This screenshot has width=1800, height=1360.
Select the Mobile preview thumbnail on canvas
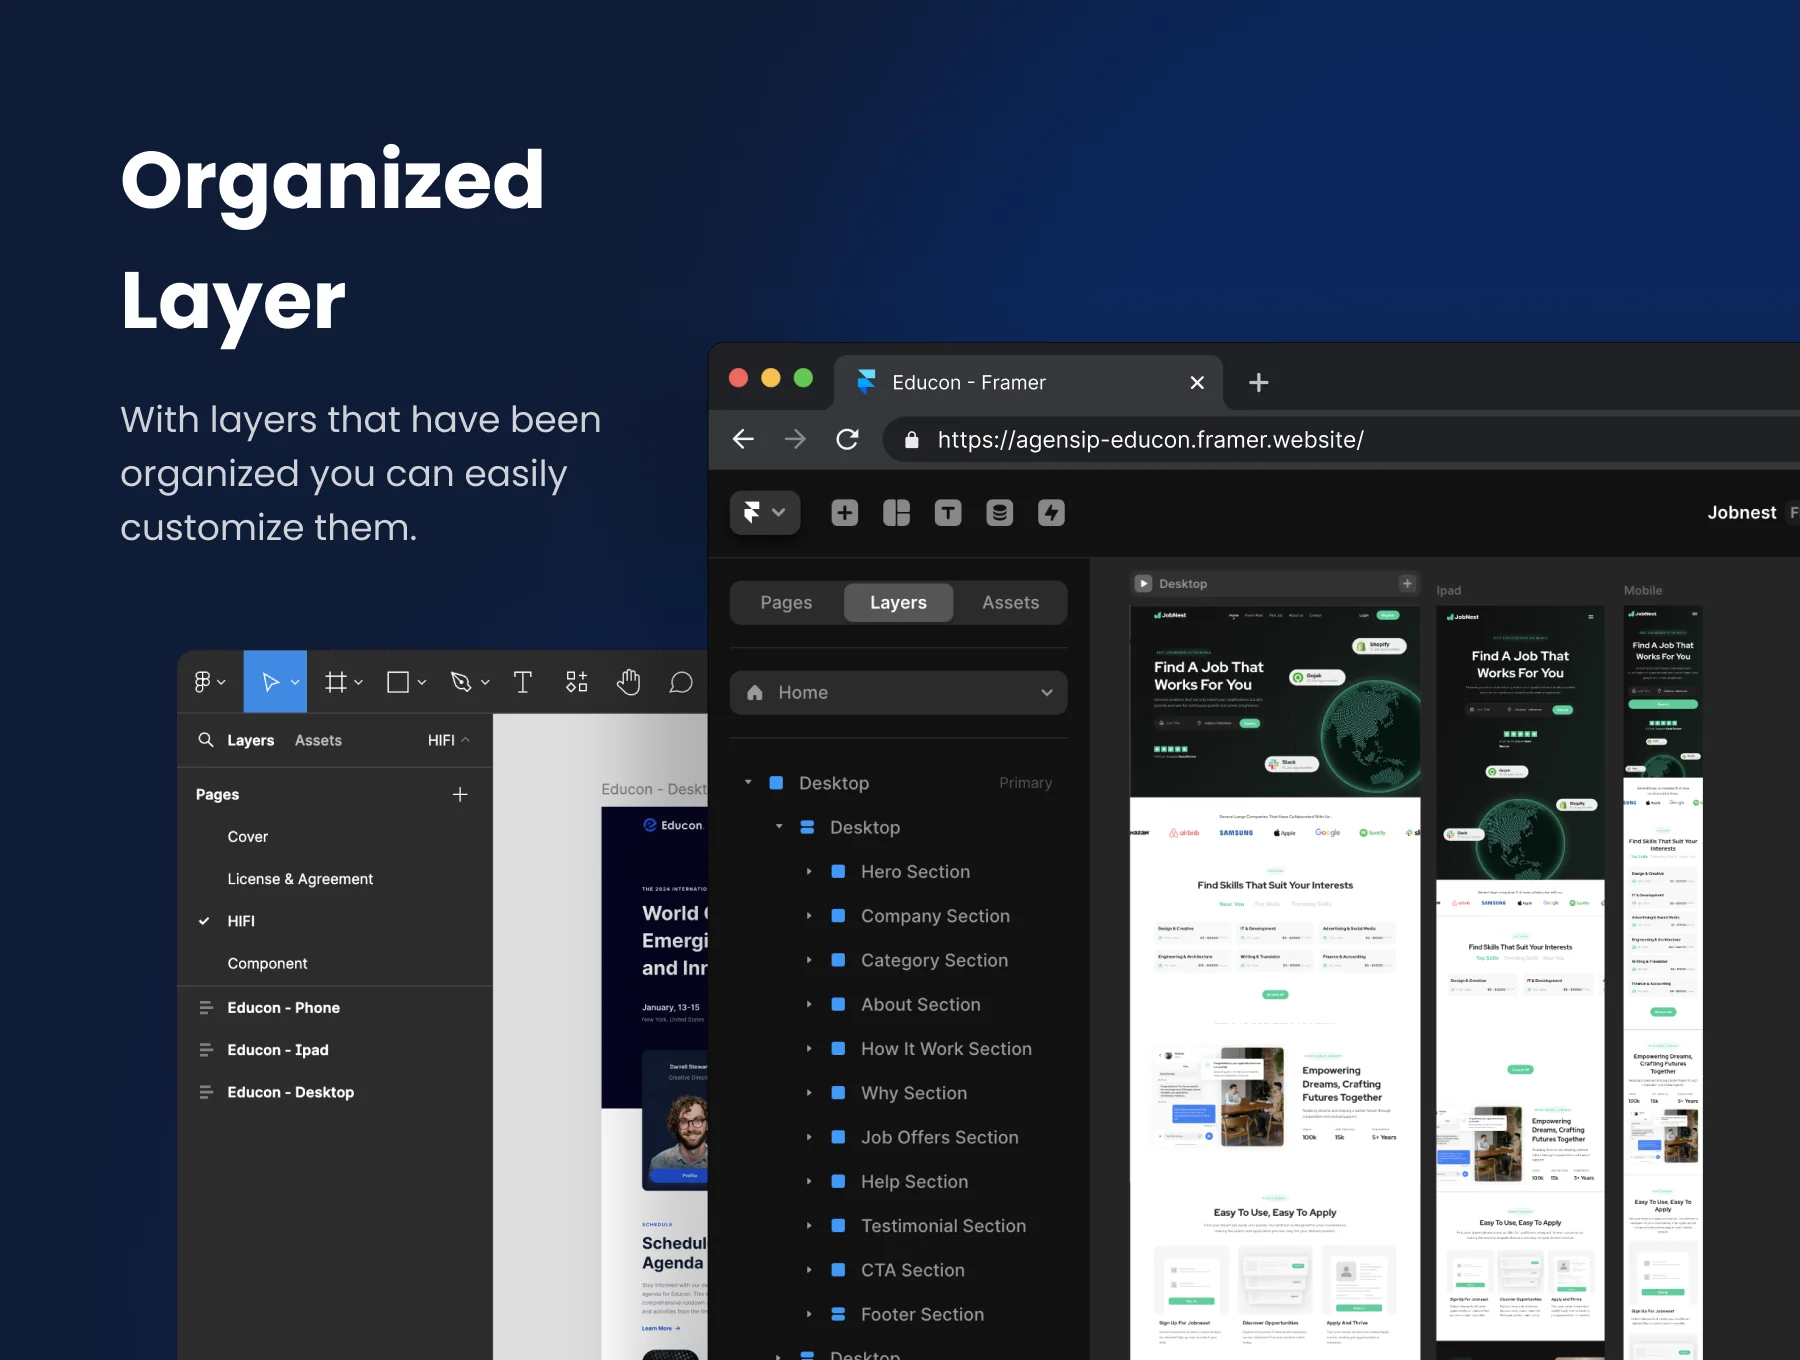click(1663, 982)
